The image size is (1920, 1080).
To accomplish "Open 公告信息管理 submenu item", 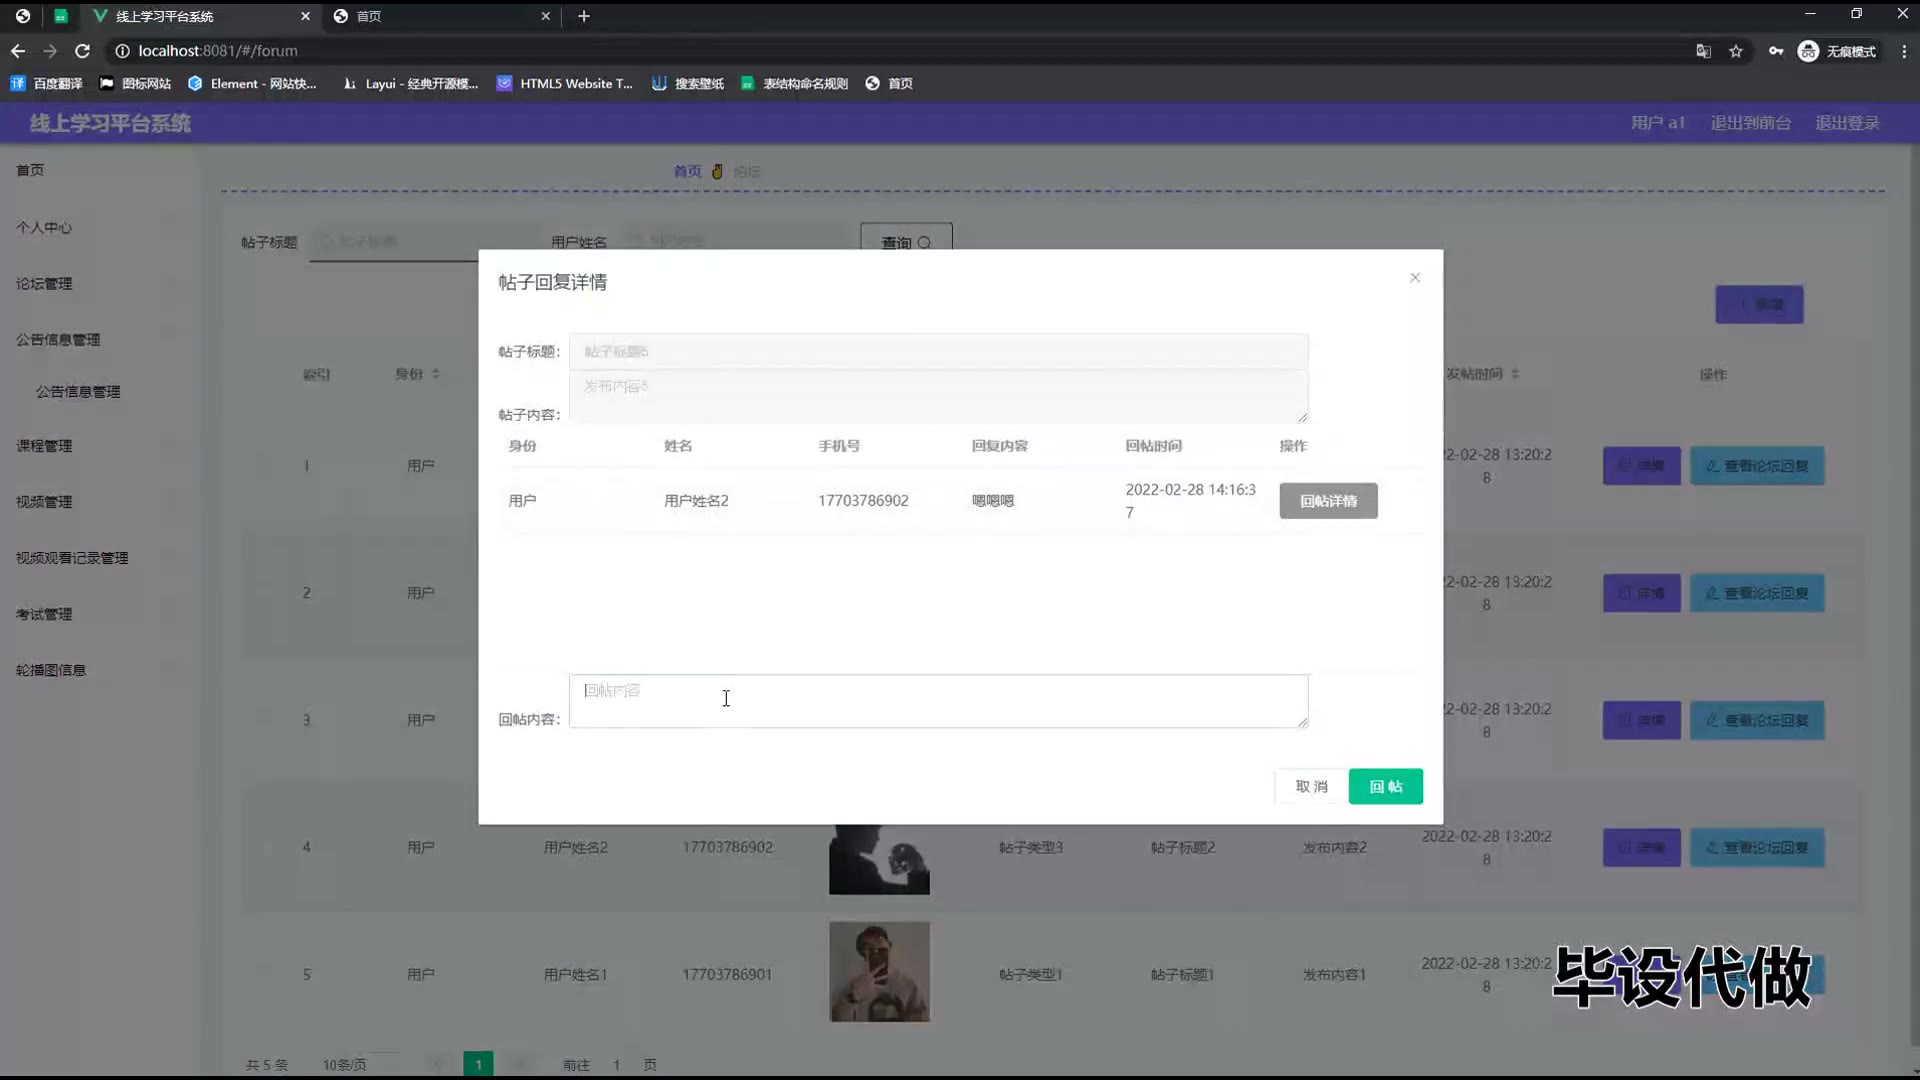I will click(x=78, y=392).
